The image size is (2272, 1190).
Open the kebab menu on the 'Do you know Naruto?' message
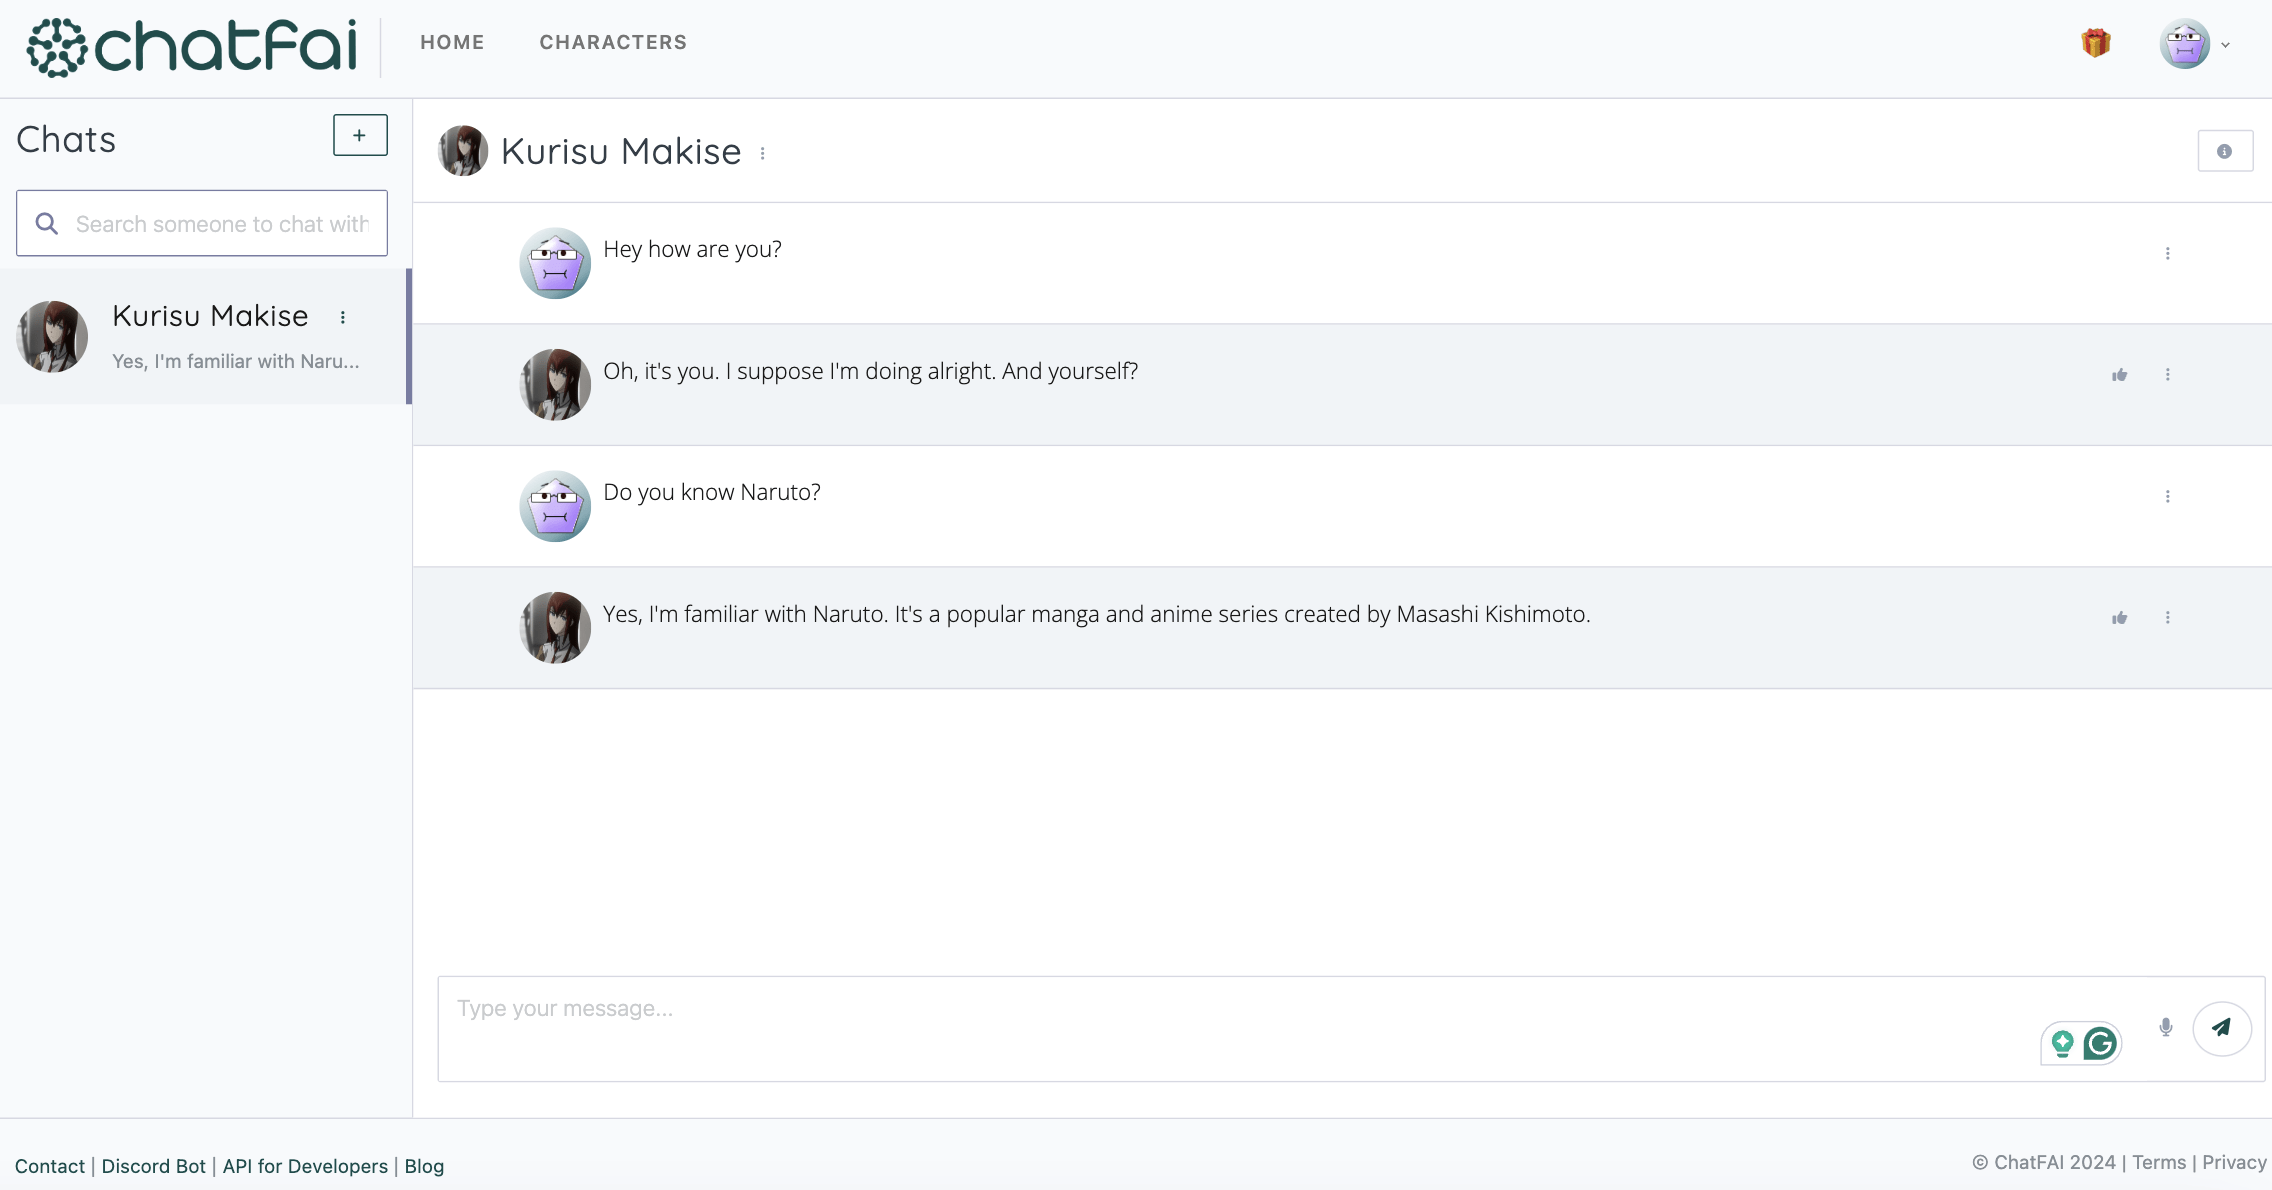point(2168,495)
